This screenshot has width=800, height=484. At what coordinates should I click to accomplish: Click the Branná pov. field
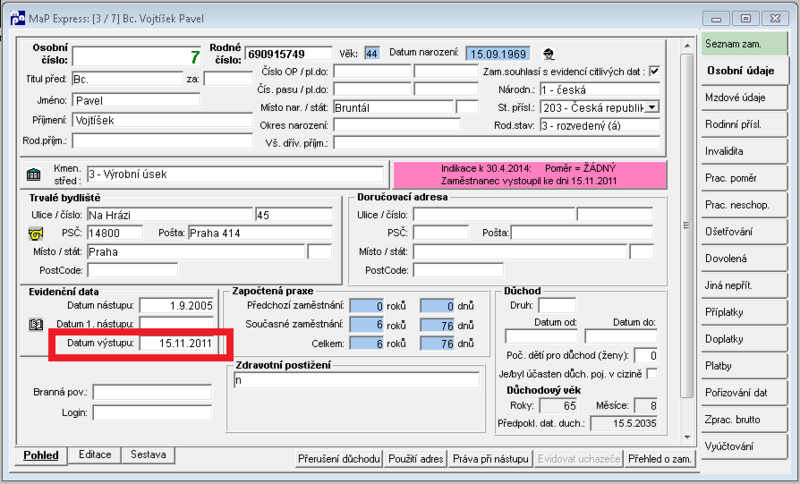[152, 392]
